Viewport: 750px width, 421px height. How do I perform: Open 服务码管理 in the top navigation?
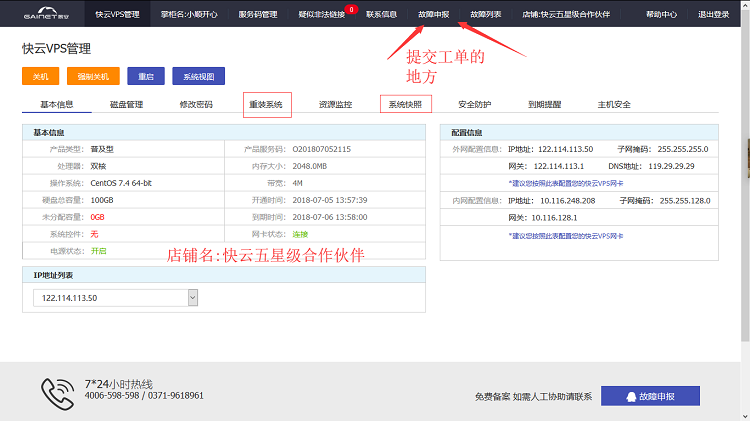[258, 14]
